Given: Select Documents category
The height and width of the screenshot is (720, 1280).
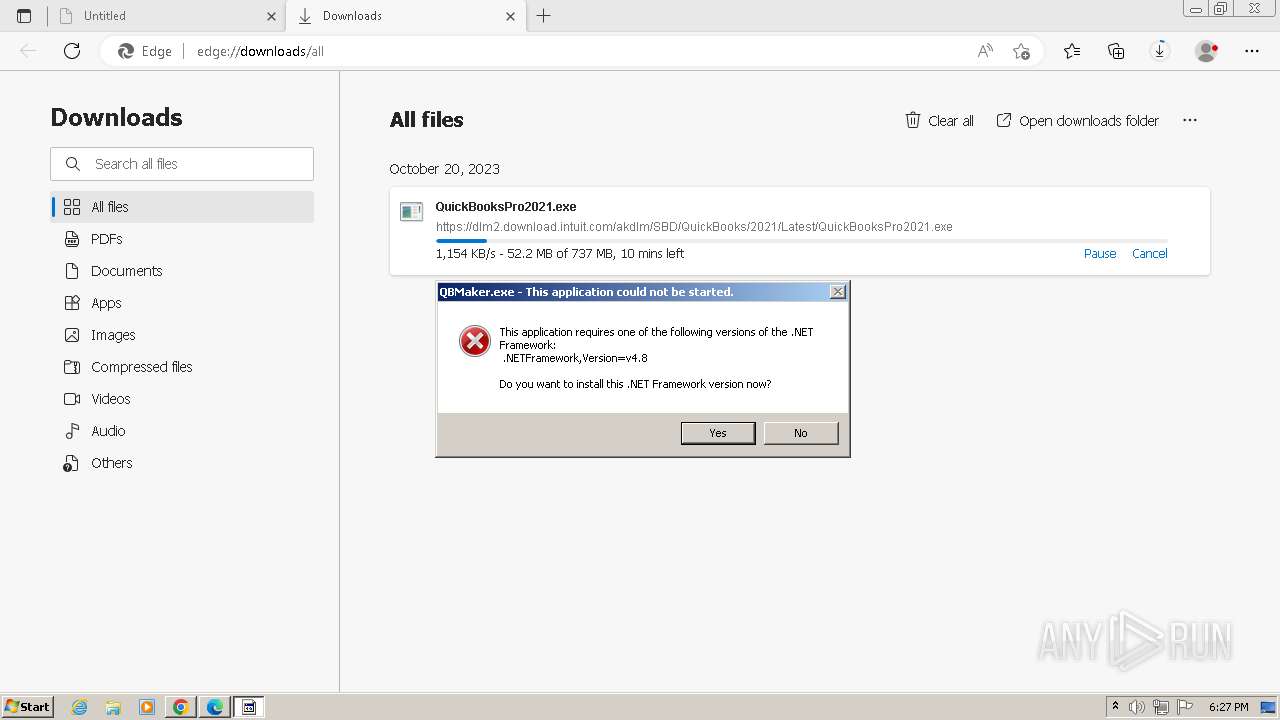Looking at the screenshot, I should tap(182, 271).
